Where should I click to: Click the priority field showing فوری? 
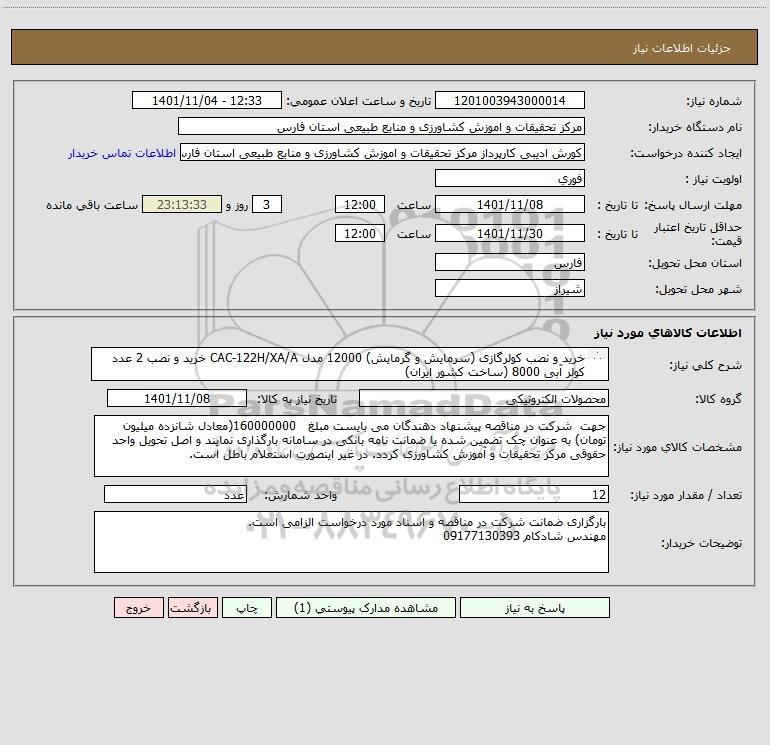click(510, 178)
